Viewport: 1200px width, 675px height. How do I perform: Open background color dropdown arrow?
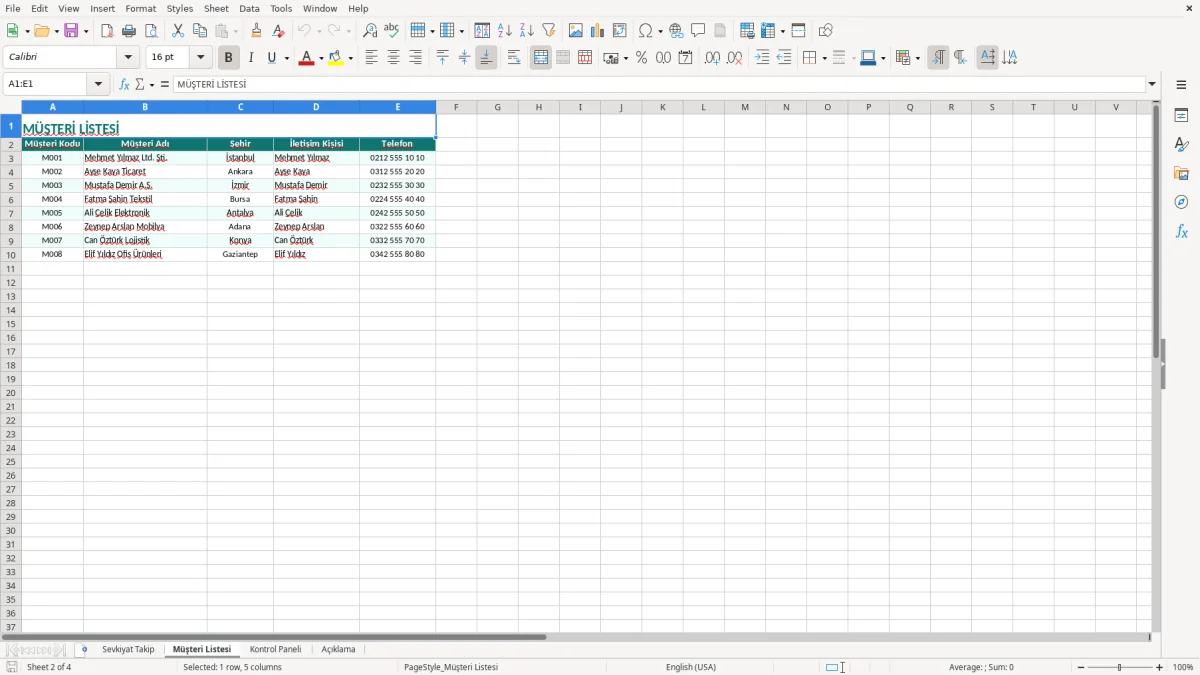click(x=350, y=59)
